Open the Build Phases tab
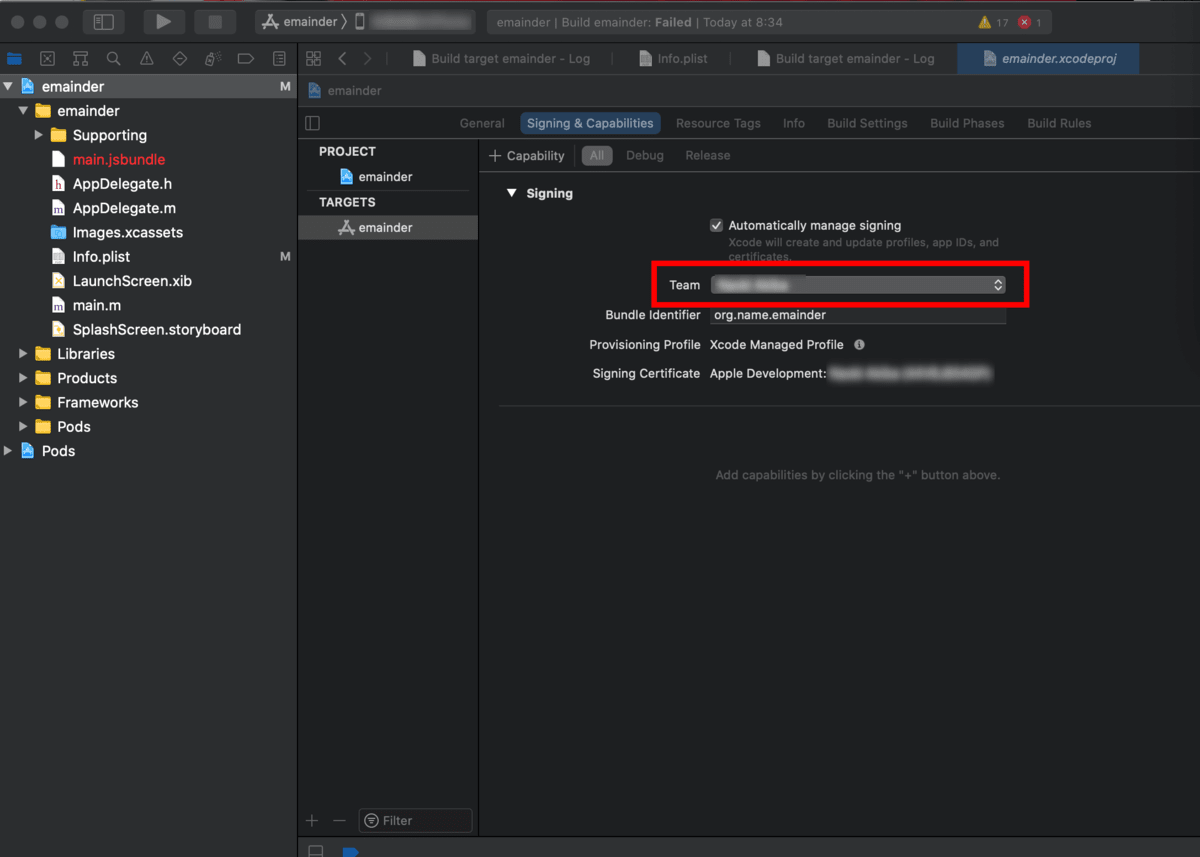1200x857 pixels. point(967,123)
